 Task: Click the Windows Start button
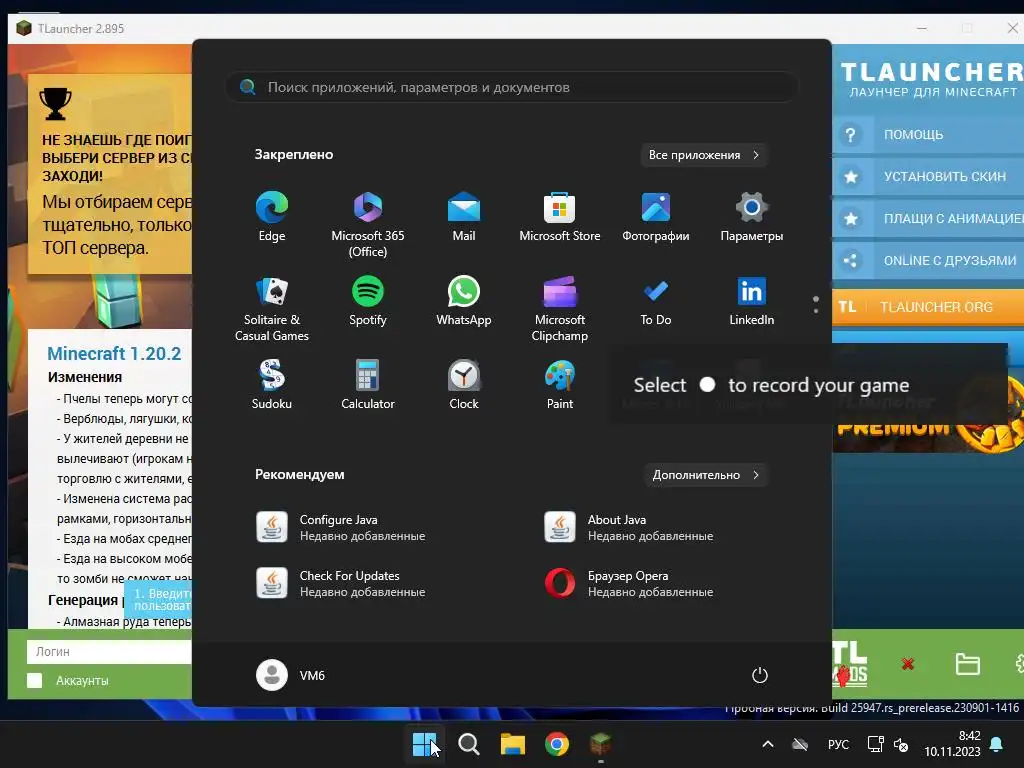point(424,744)
